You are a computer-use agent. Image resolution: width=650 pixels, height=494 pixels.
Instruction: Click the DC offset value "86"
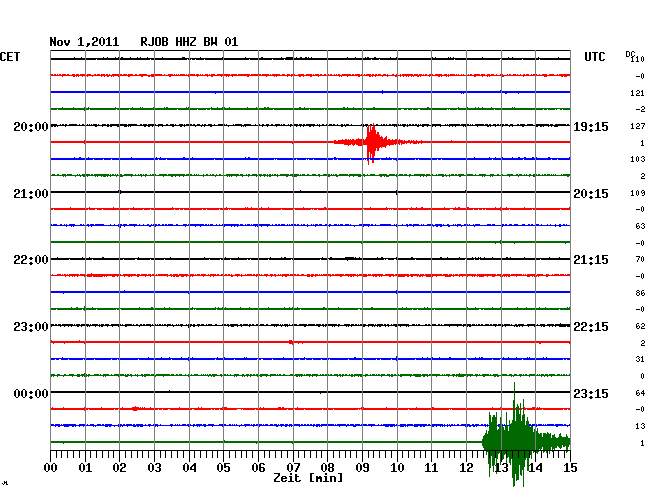(x=640, y=293)
